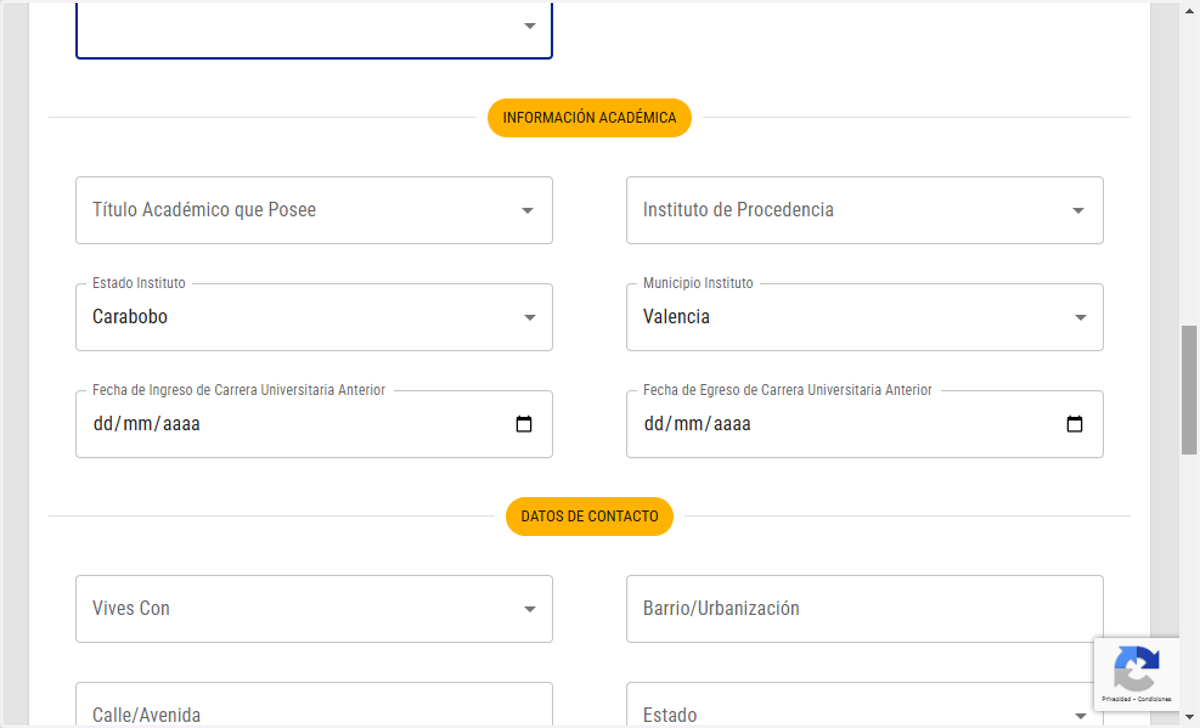Click Fecha de Ingreso date input field

tap(314, 424)
